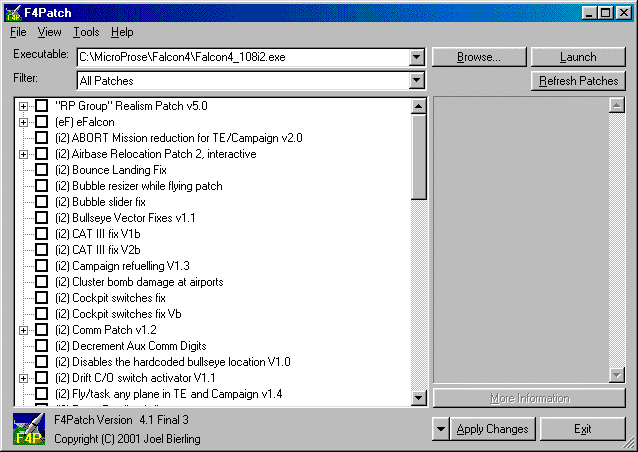Screen dimensions: 638x452
Task: Open the Tools menu
Action: point(86,33)
